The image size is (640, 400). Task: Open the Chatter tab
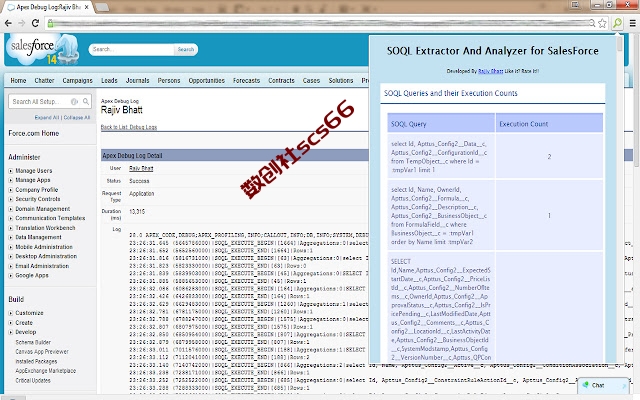pos(44,80)
